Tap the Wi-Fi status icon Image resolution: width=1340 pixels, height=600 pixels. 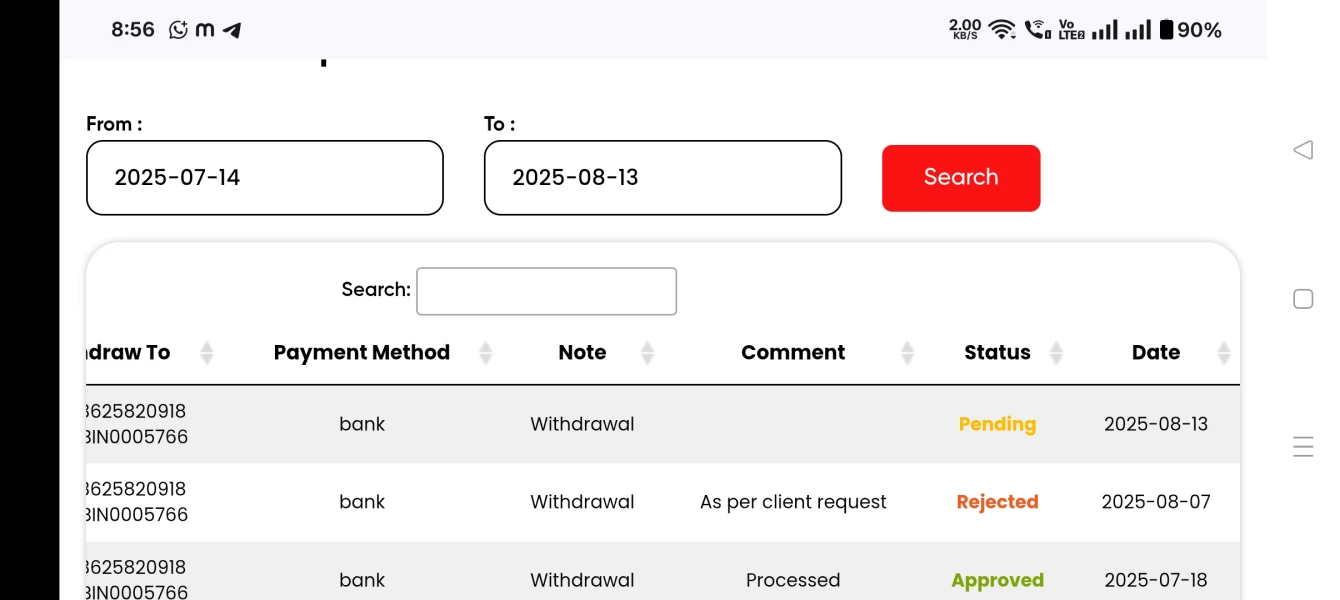[x=1001, y=30]
